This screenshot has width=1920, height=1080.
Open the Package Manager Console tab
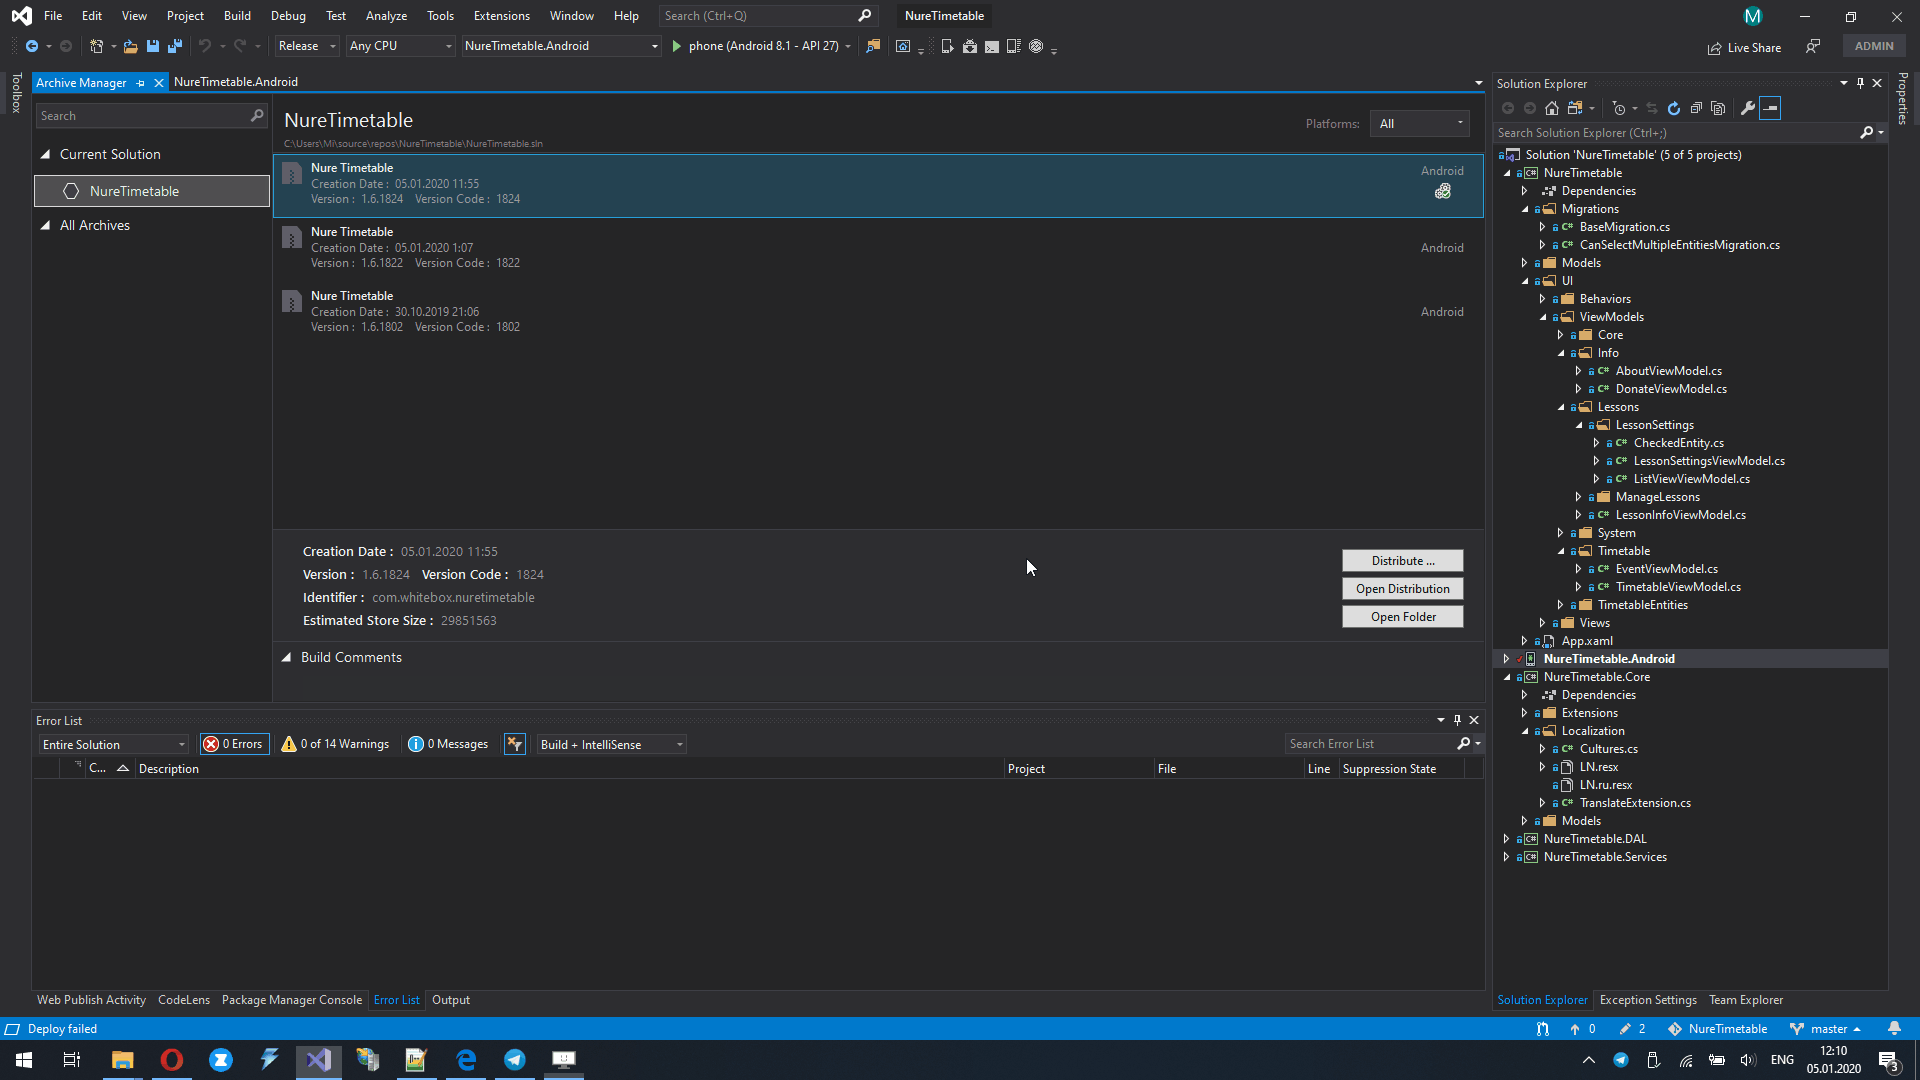[x=292, y=1000]
